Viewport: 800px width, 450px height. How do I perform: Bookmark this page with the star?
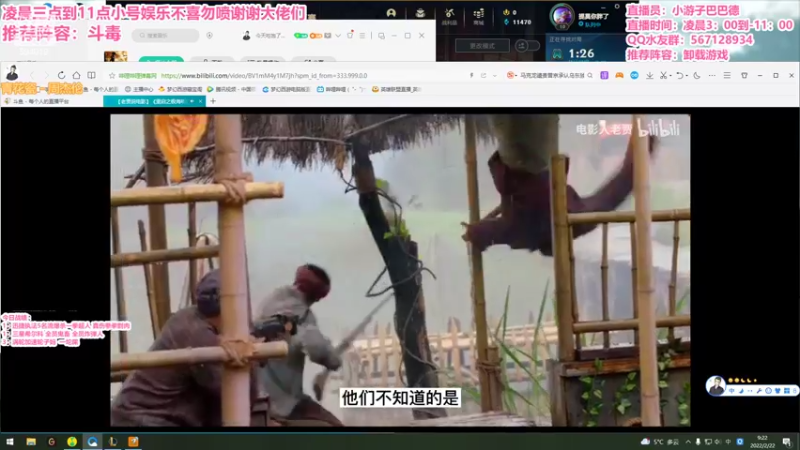tap(112, 76)
